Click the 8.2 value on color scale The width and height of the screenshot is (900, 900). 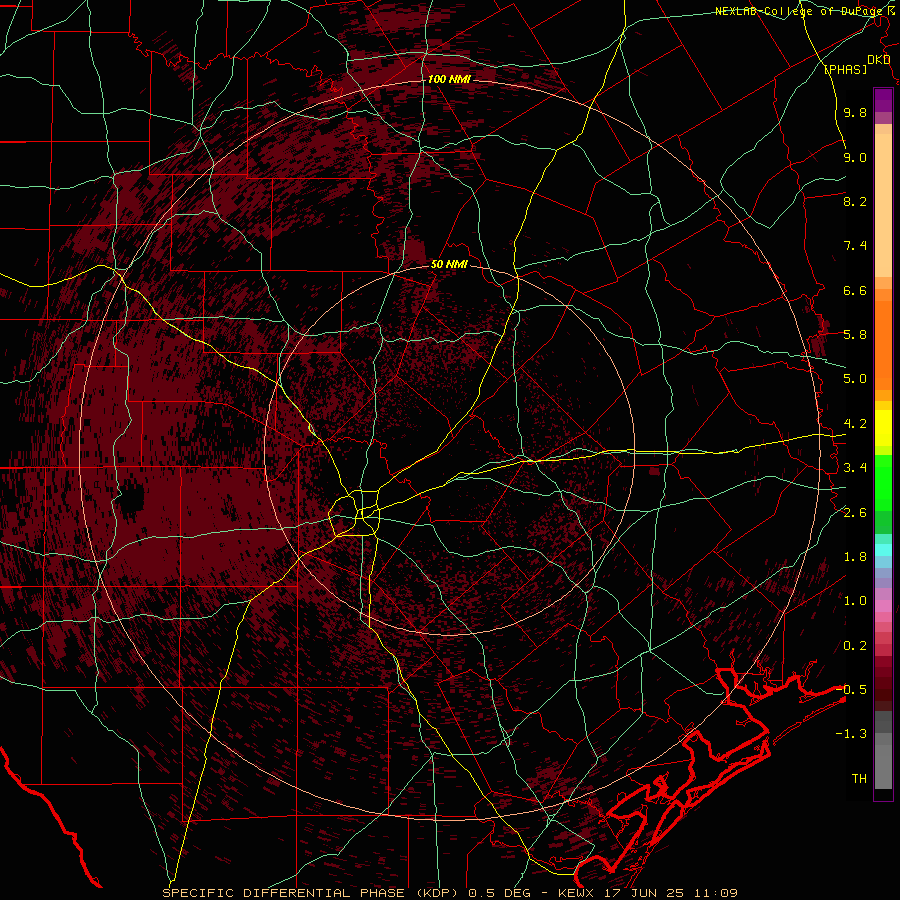855,202
